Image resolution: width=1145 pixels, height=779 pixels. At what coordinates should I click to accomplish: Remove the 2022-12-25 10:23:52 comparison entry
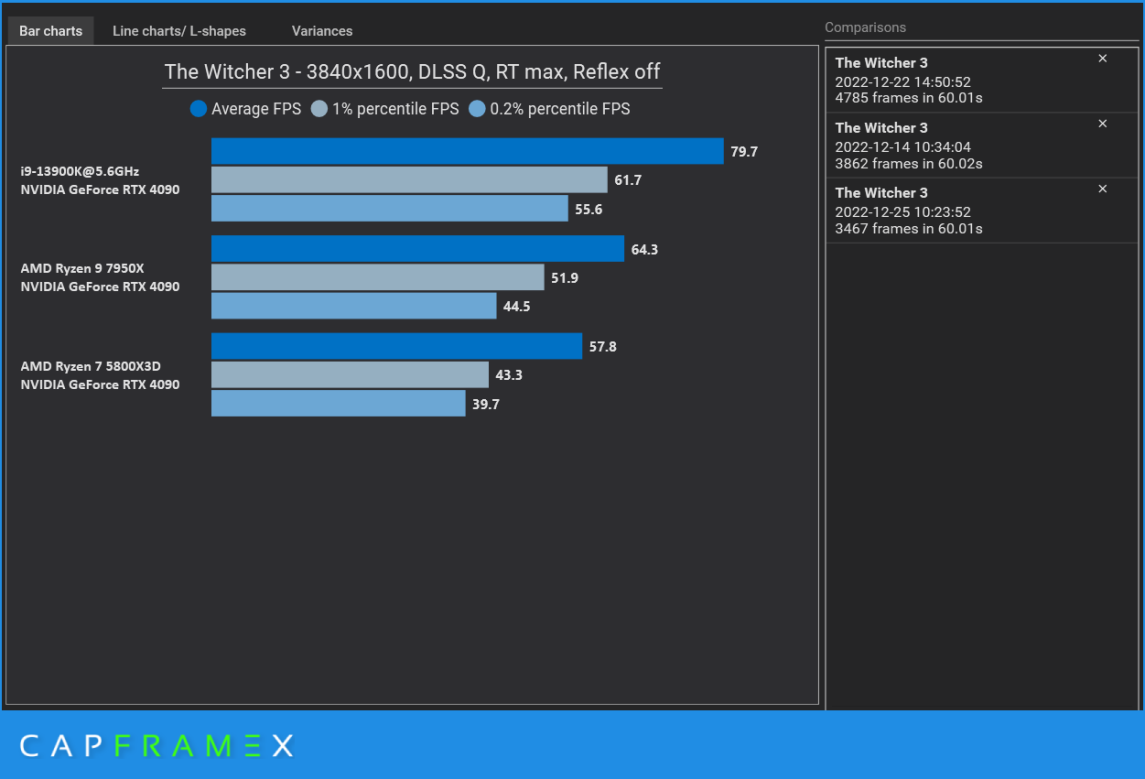click(1103, 188)
